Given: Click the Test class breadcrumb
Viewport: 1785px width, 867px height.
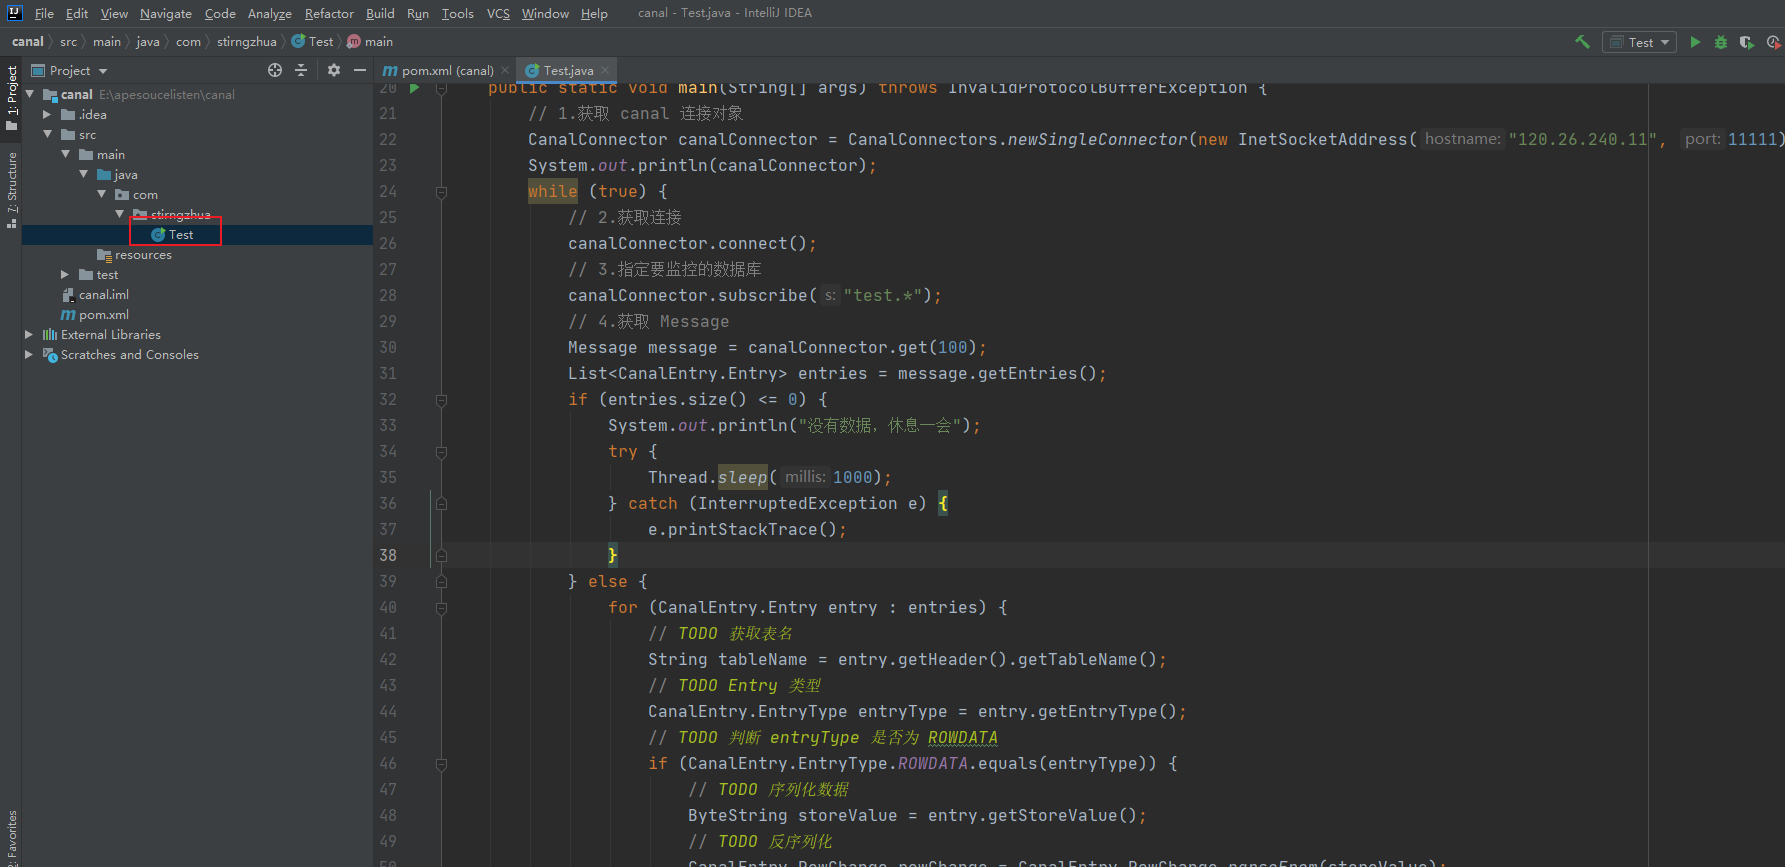Looking at the screenshot, I should pyautogui.click(x=312, y=42).
